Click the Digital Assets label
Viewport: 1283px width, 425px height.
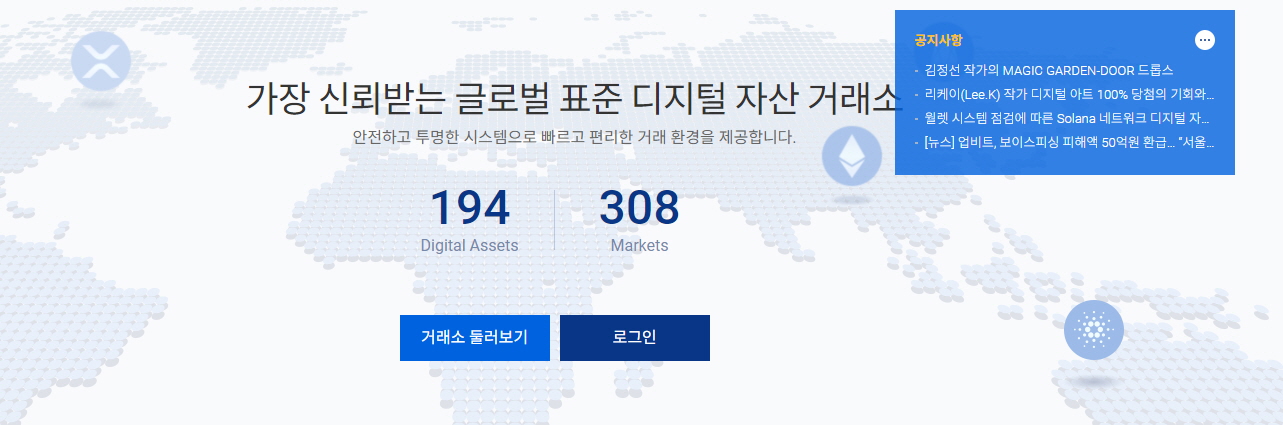click(x=470, y=245)
